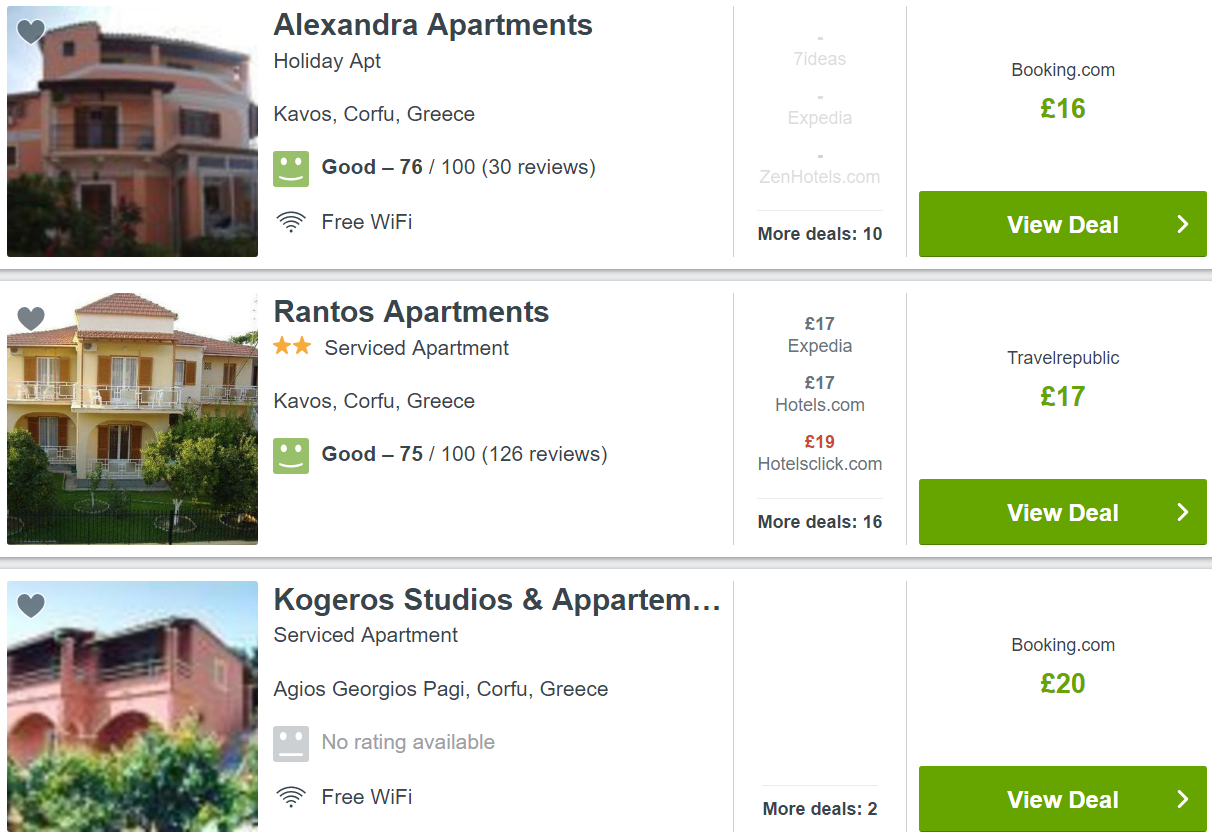View Deal for Alexandra Apartments at £16
This screenshot has height=838, width=1212.
pos(1063,224)
